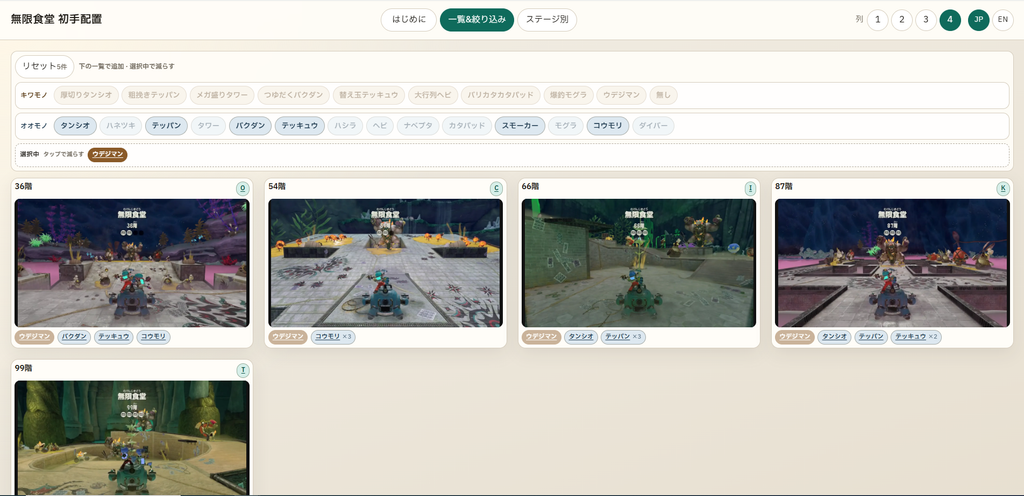Click ウデジマン tag under 66階 card

point(541,337)
